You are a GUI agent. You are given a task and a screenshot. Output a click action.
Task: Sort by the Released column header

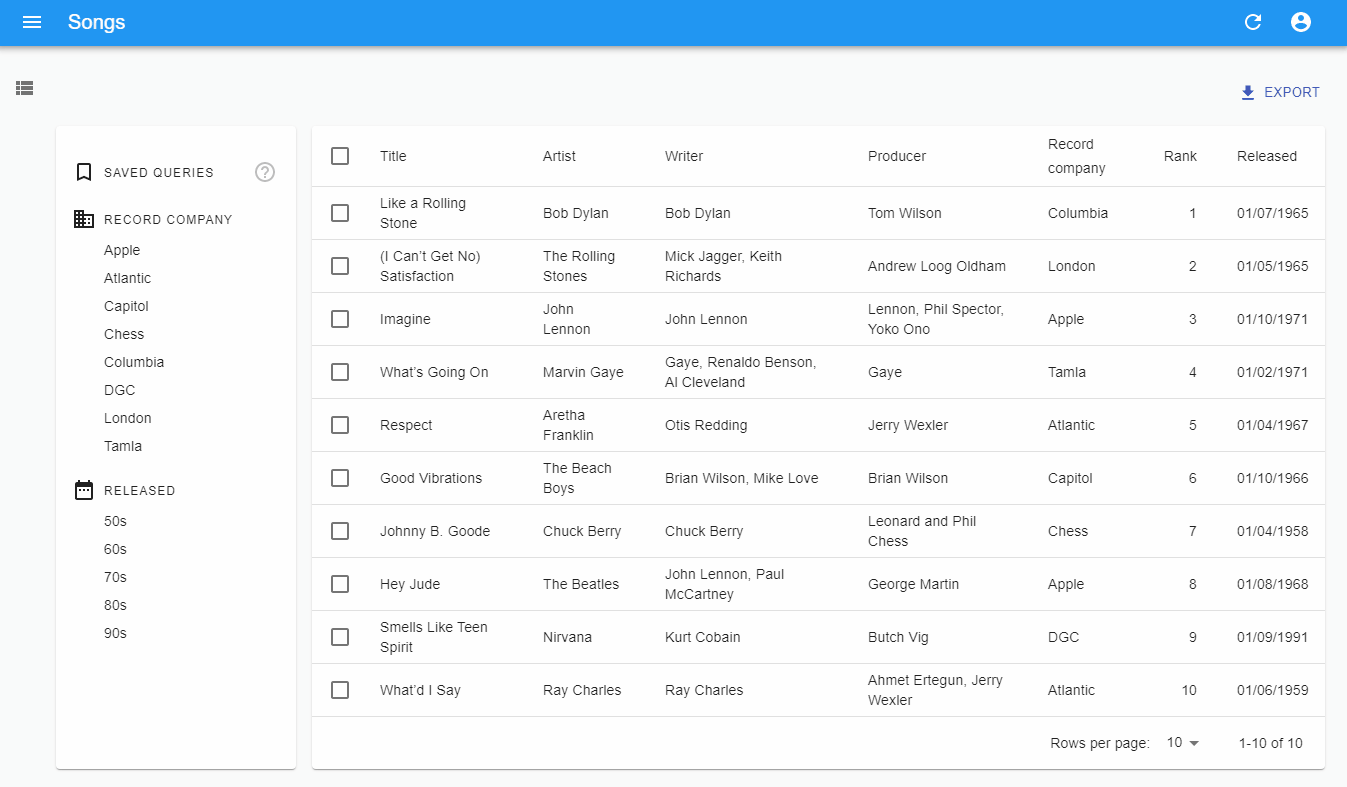[1267, 156]
